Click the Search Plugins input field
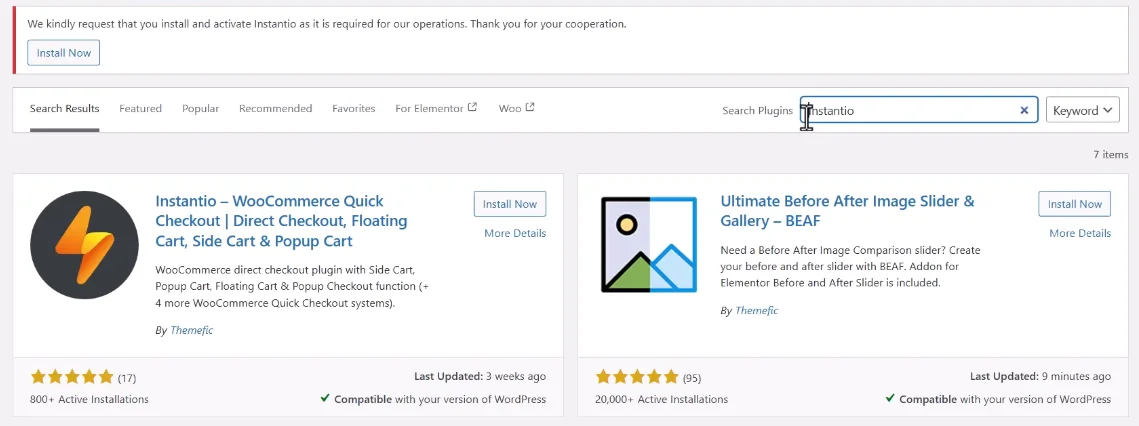 click(919, 110)
